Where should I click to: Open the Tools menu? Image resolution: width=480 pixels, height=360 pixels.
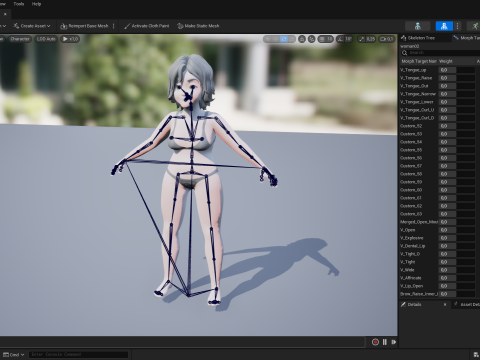point(19,4)
